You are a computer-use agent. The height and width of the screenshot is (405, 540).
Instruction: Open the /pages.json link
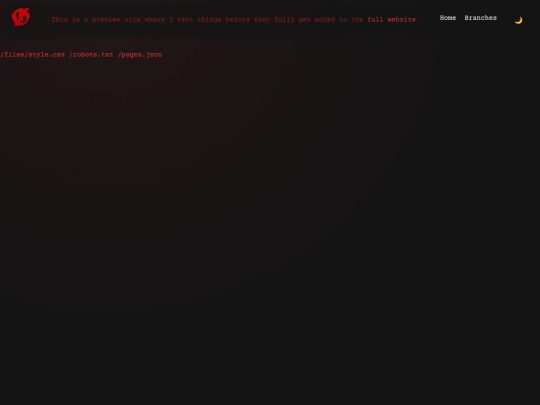(140, 55)
